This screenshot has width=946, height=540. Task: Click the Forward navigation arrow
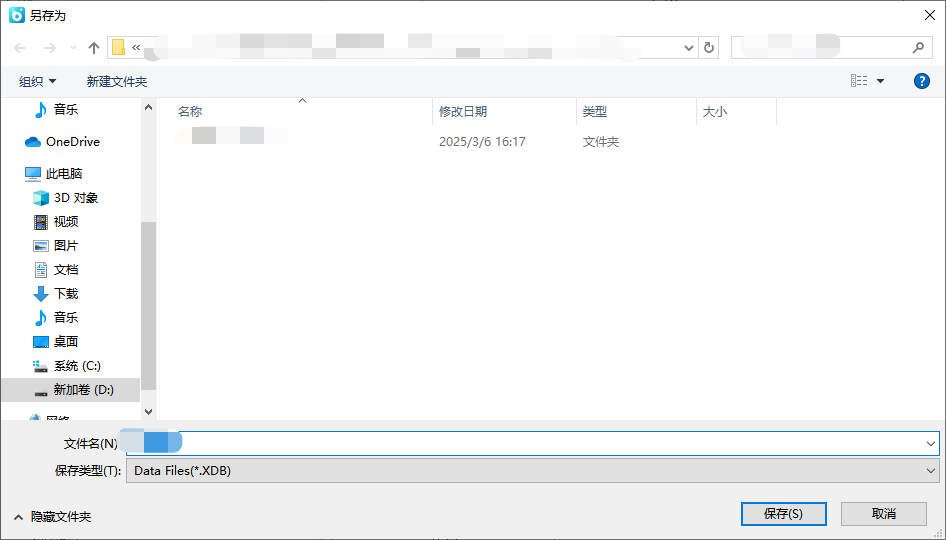click(x=49, y=48)
